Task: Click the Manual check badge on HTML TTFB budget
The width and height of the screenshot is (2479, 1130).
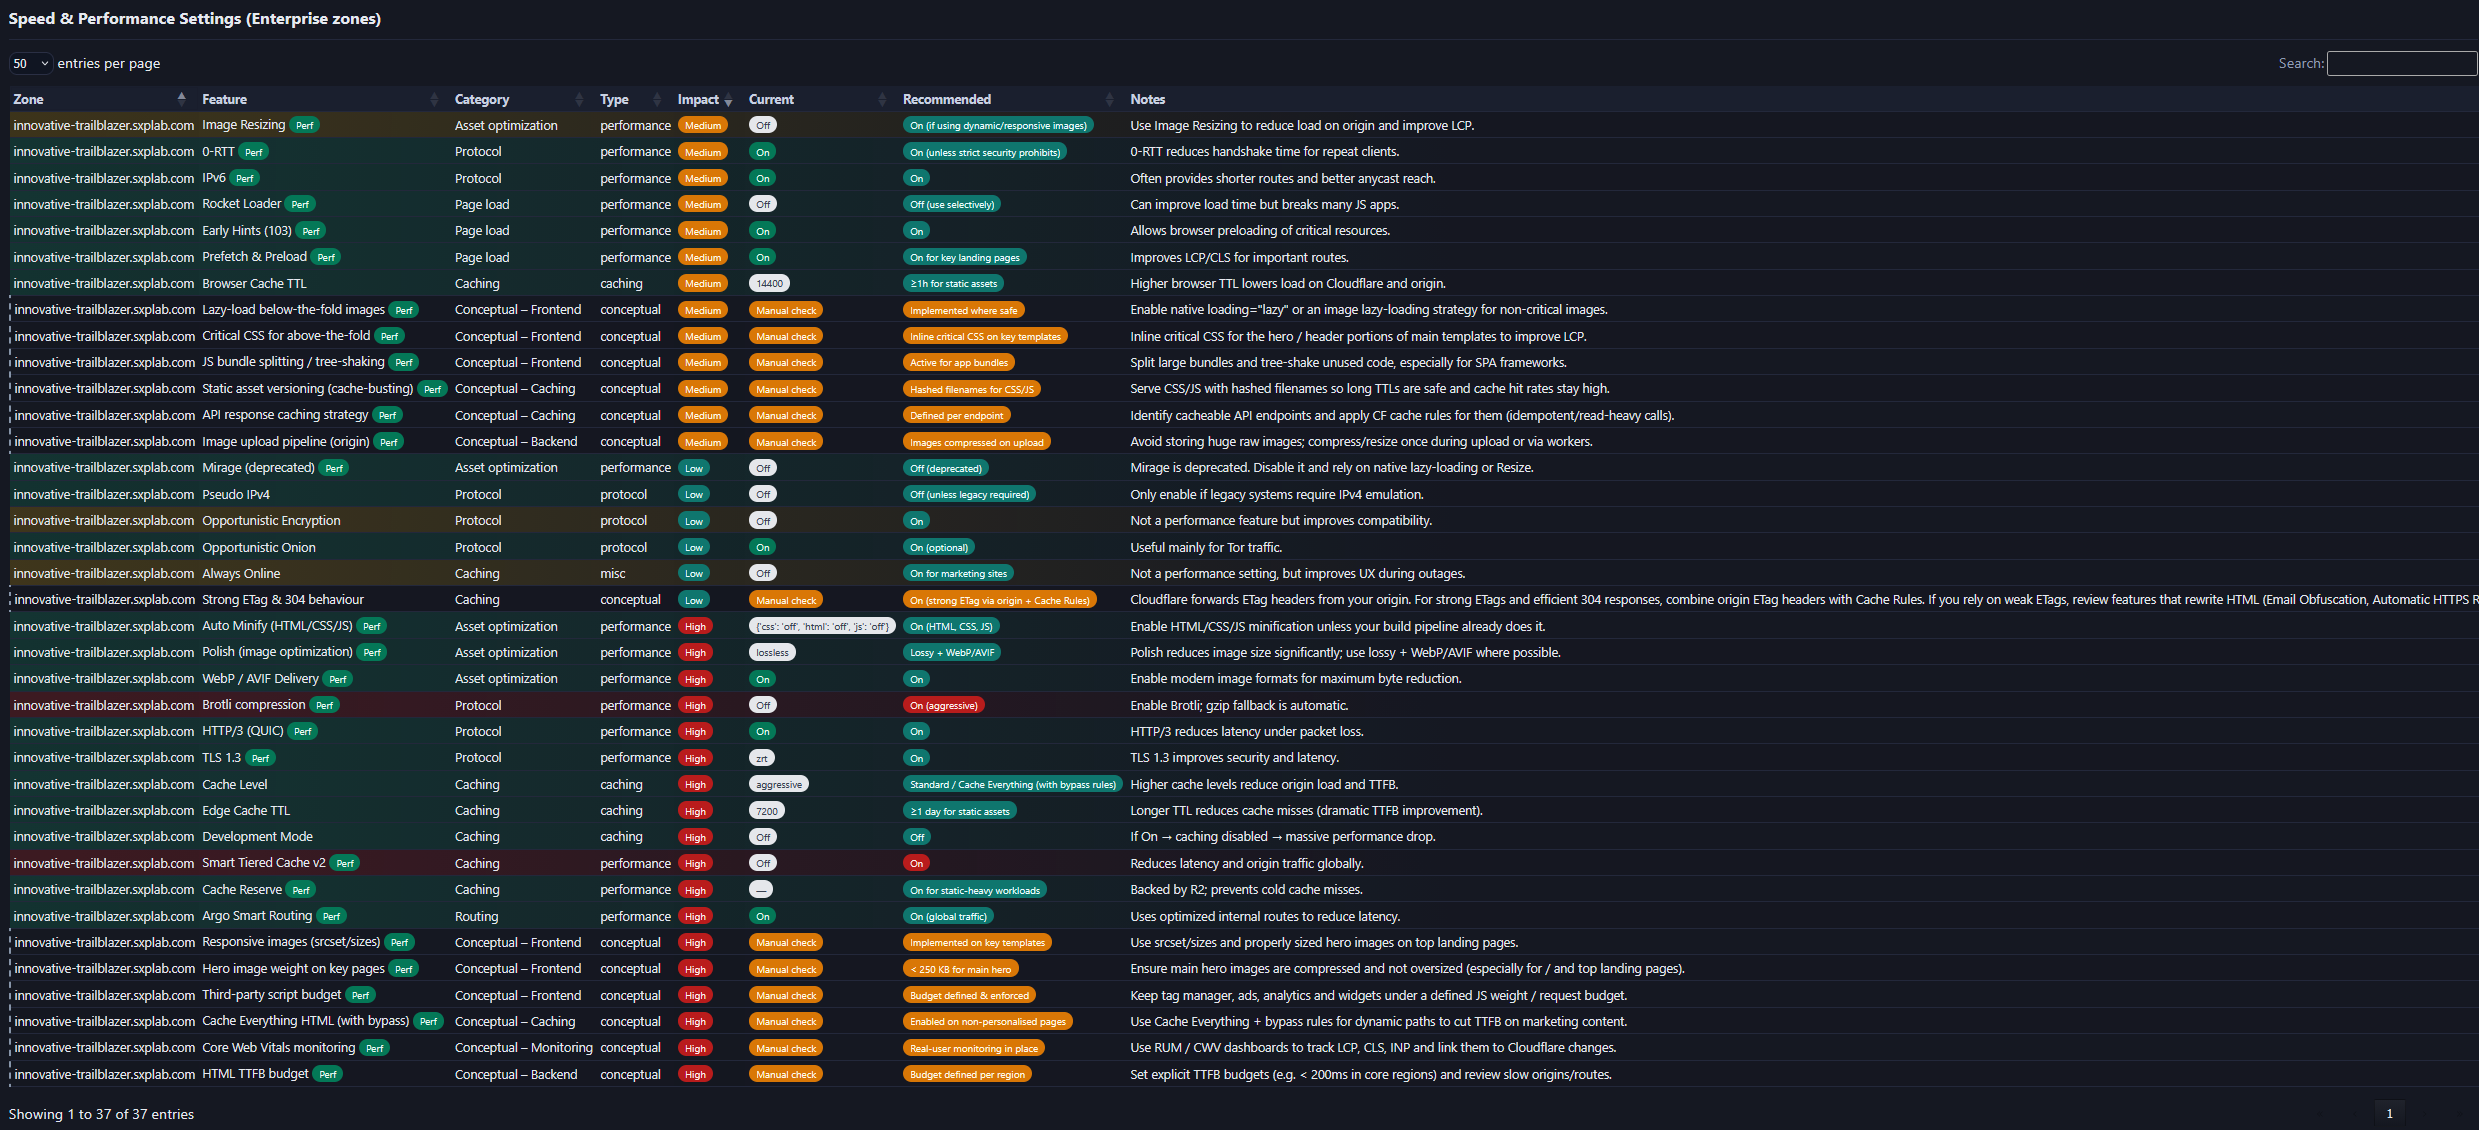Action: 786,1074
